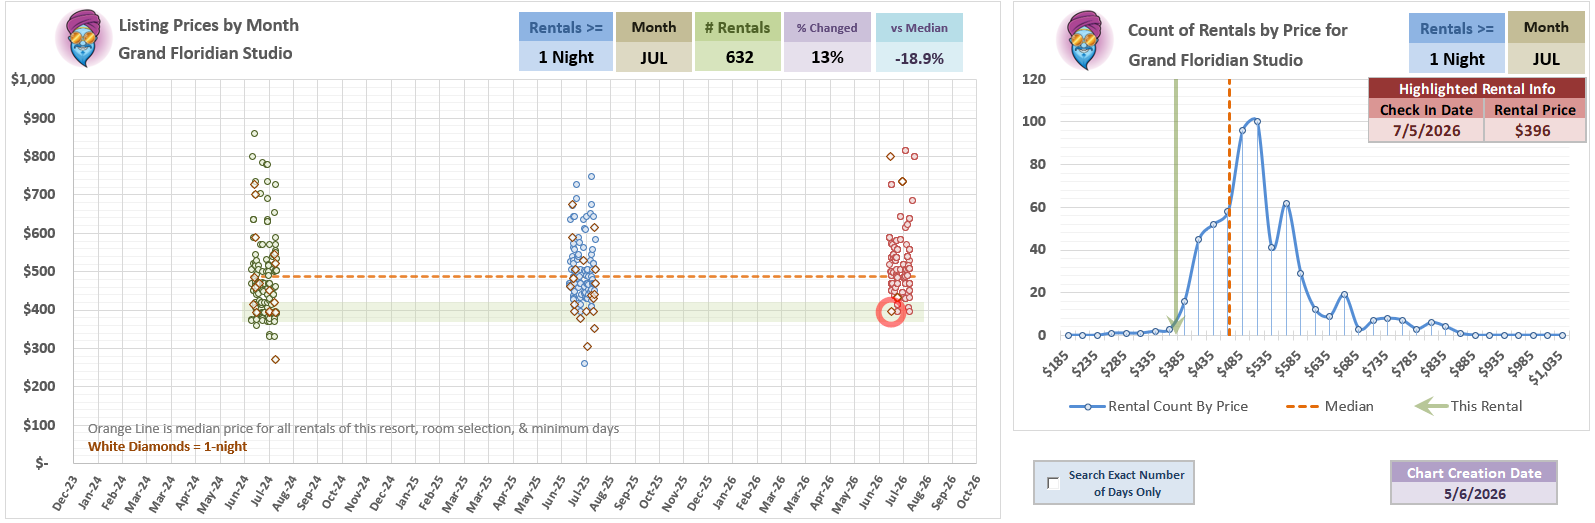Click the % Changed header cell
Image resolution: width=1595 pixels, height=523 pixels.
pos(827,28)
